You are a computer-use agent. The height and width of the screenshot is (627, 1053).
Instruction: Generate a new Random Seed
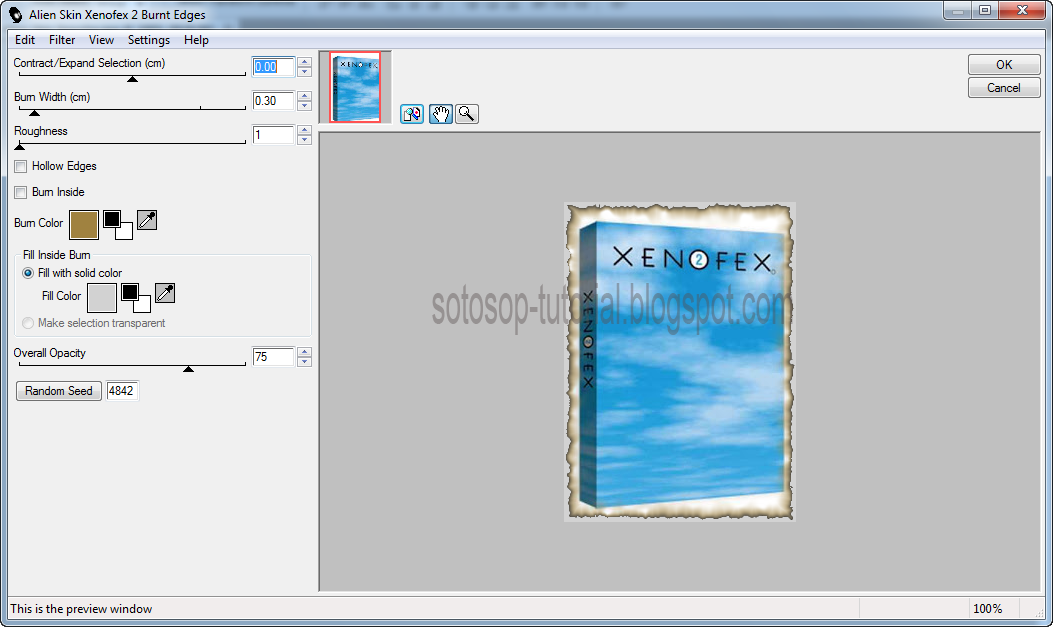coord(58,391)
